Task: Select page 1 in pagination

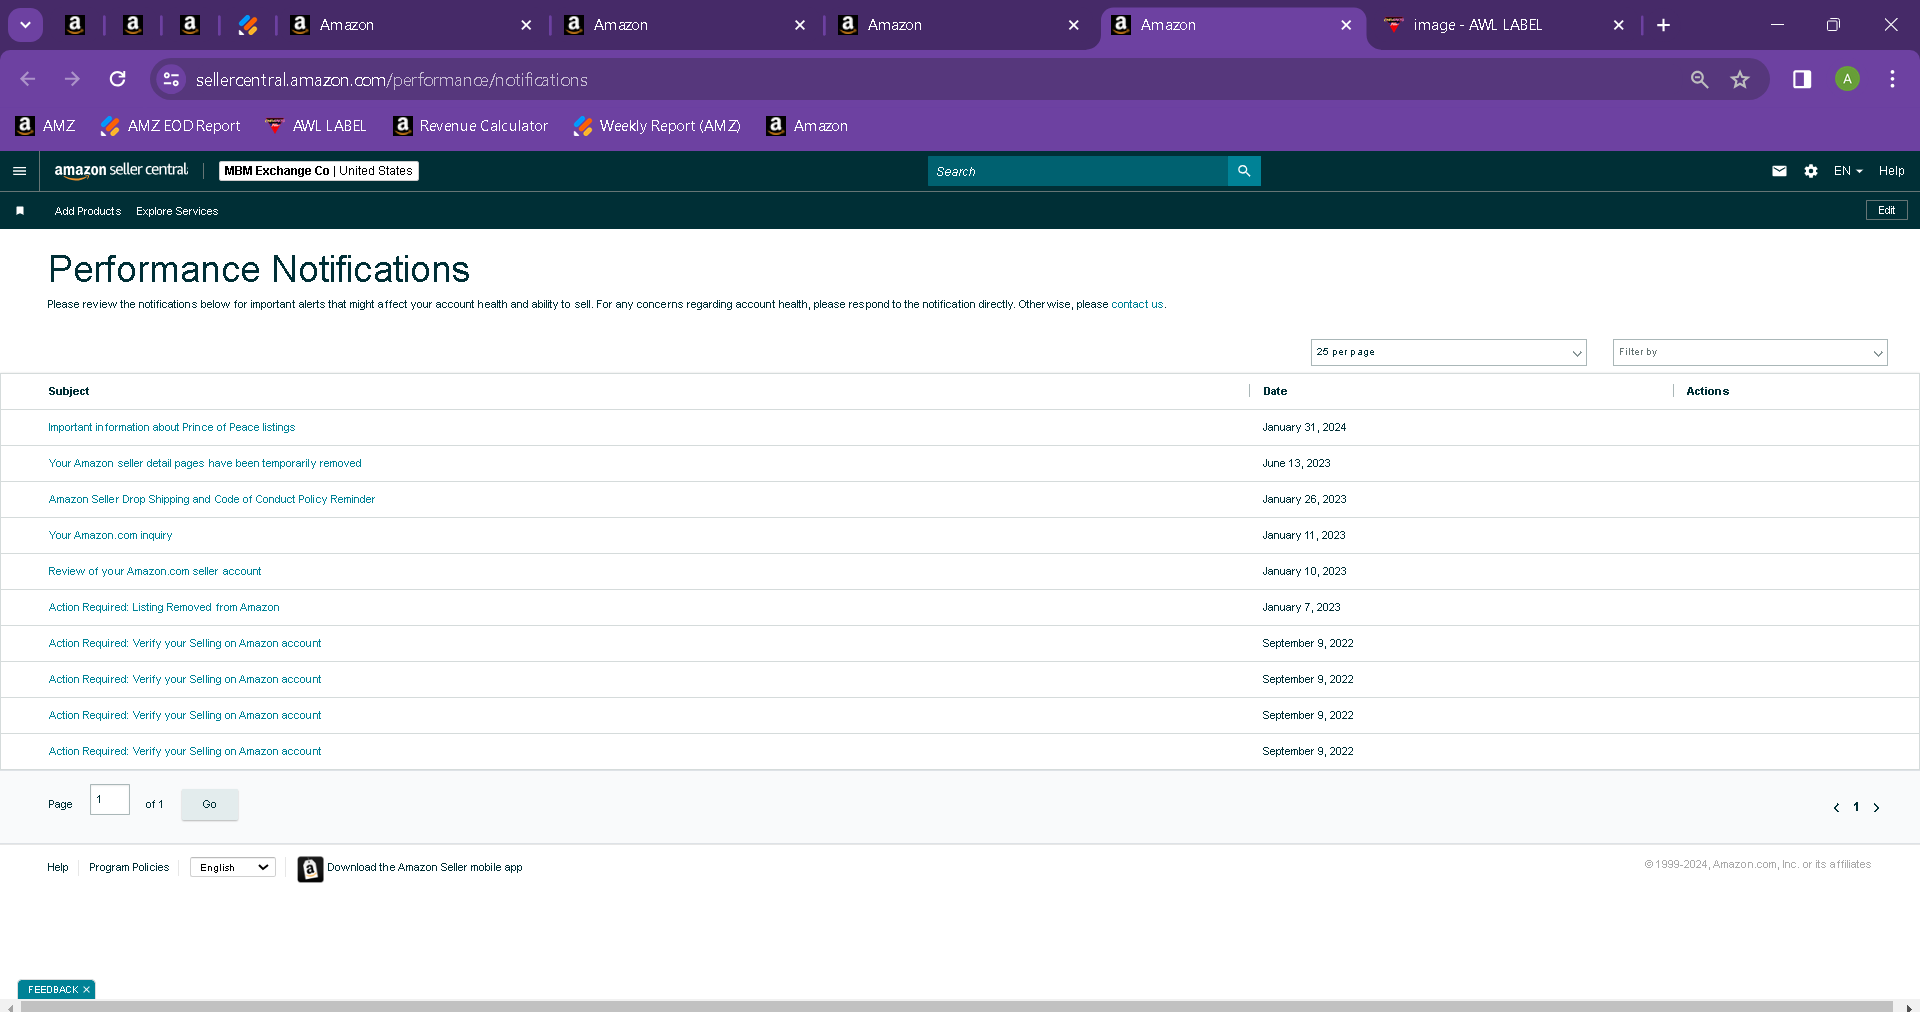Action: pyautogui.click(x=1856, y=807)
